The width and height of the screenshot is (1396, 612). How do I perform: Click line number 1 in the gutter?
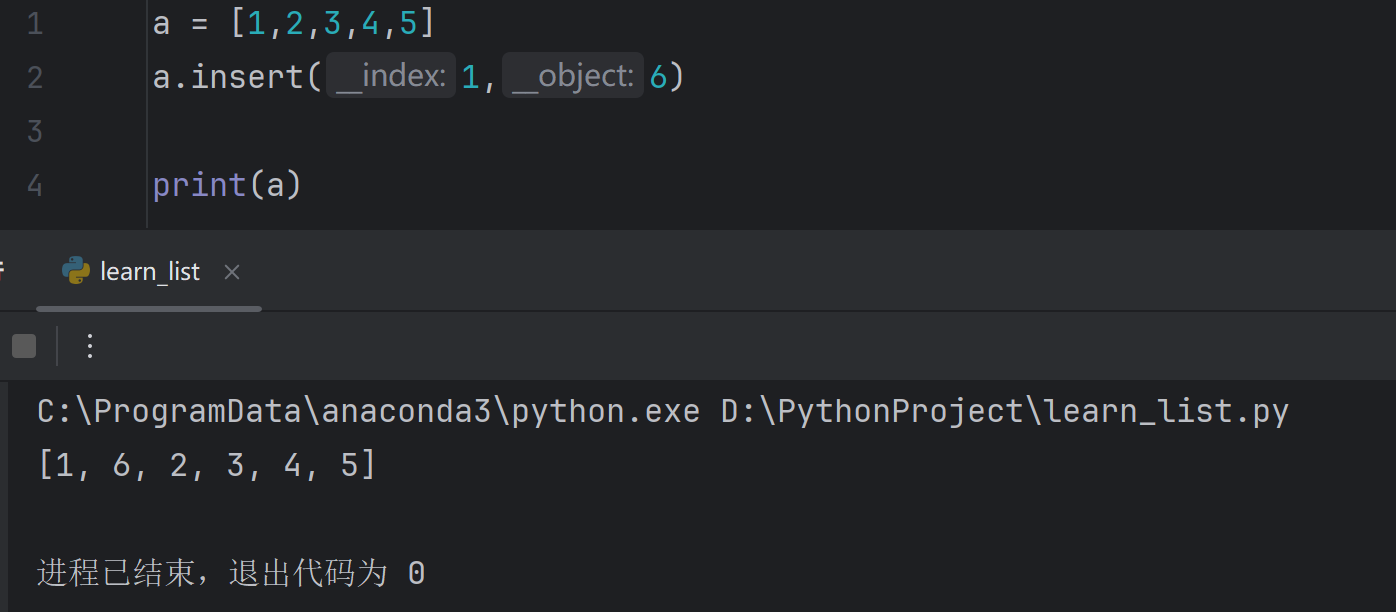click(35, 23)
